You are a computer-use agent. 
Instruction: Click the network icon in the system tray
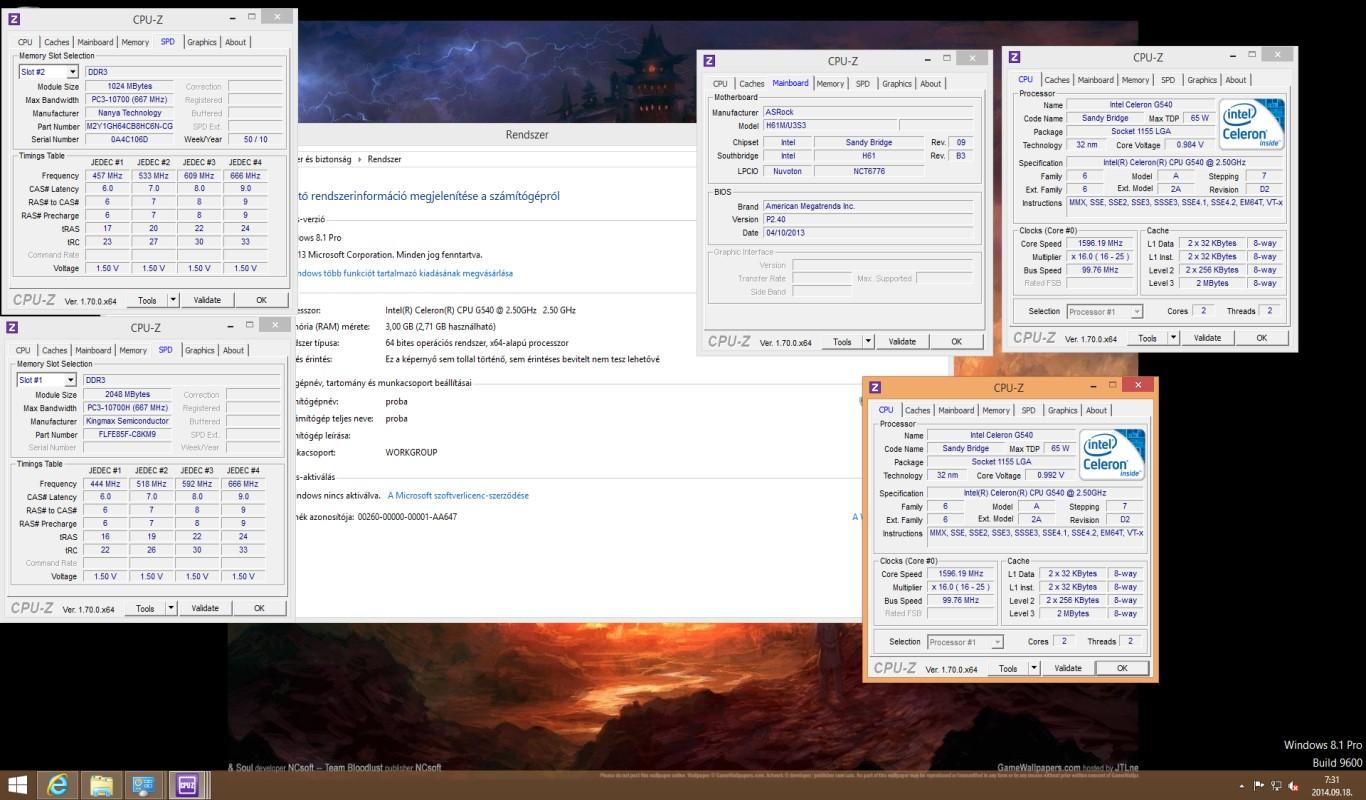click(x=1278, y=785)
